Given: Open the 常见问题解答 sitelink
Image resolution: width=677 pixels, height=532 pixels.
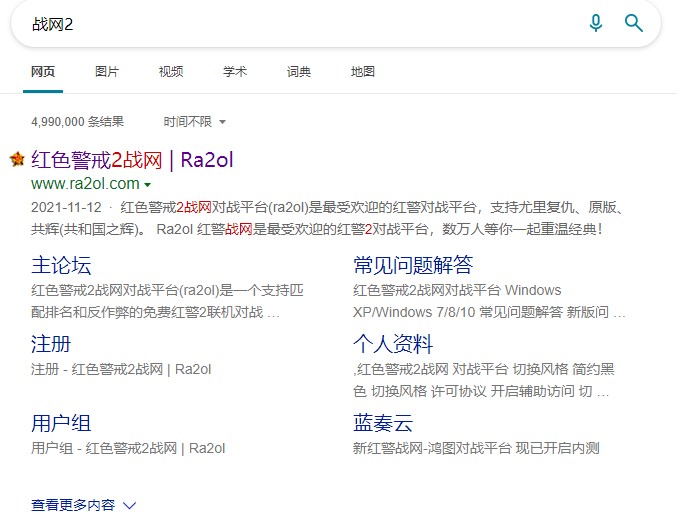Looking at the screenshot, I should 413,265.
